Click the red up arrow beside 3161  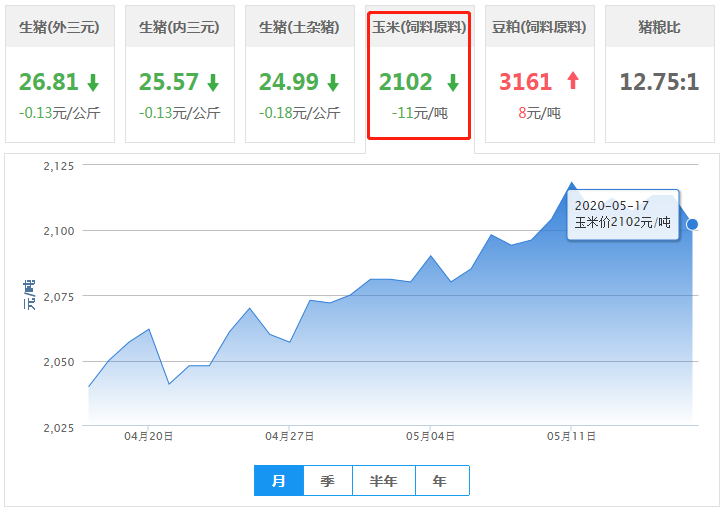pyautogui.click(x=573, y=82)
